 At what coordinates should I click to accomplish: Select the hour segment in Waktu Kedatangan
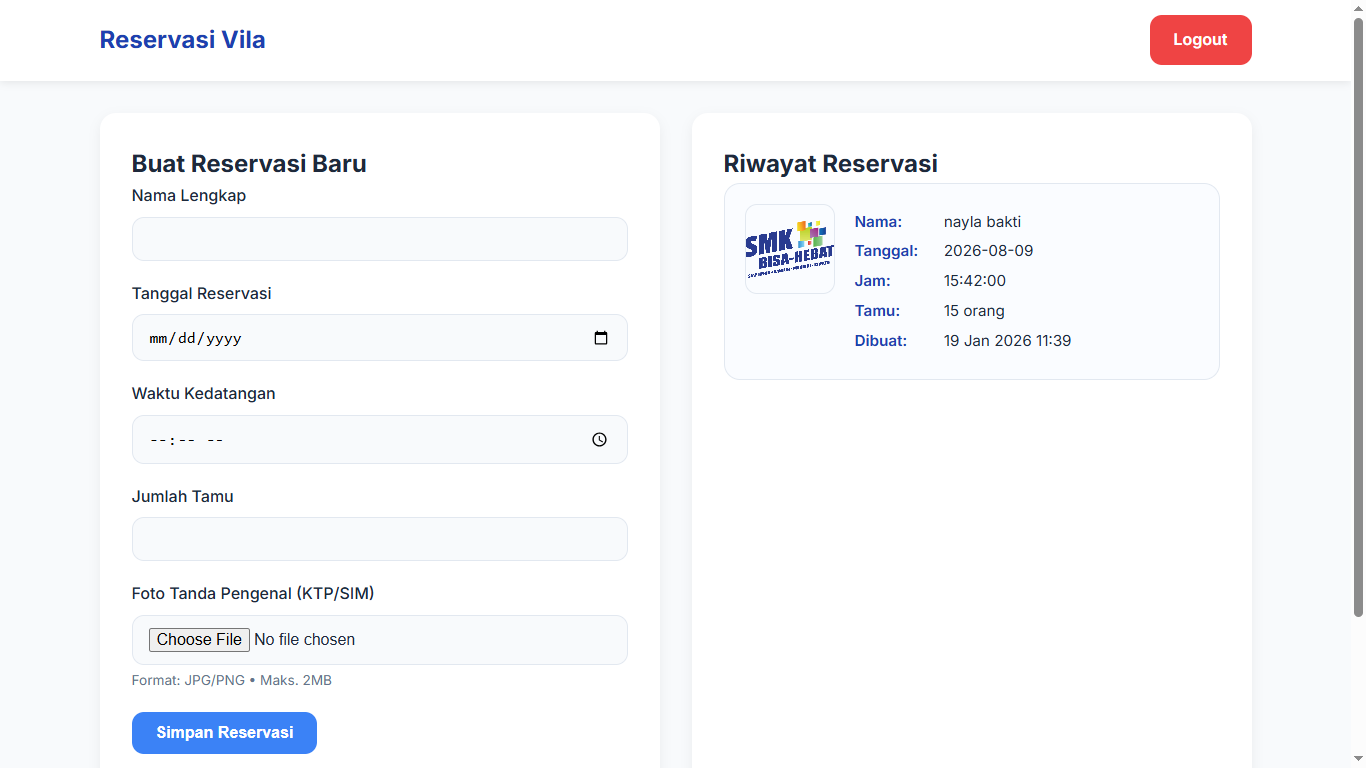[158, 440]
